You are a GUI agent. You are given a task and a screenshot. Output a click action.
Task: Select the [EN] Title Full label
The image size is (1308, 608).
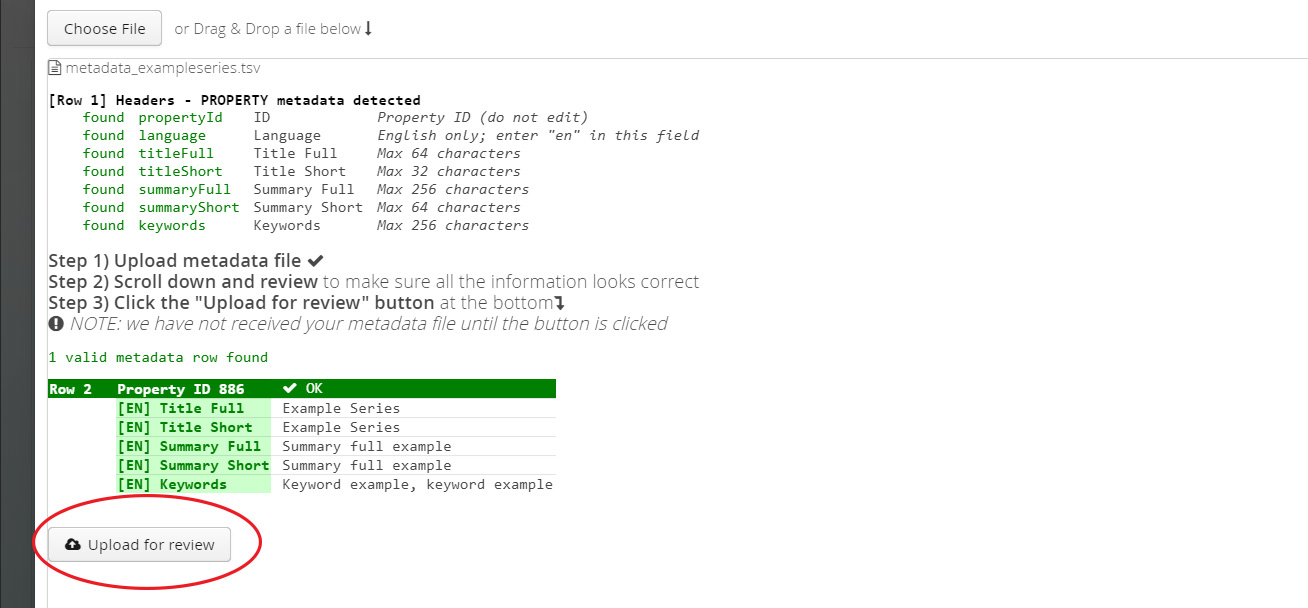pos(180,408)
